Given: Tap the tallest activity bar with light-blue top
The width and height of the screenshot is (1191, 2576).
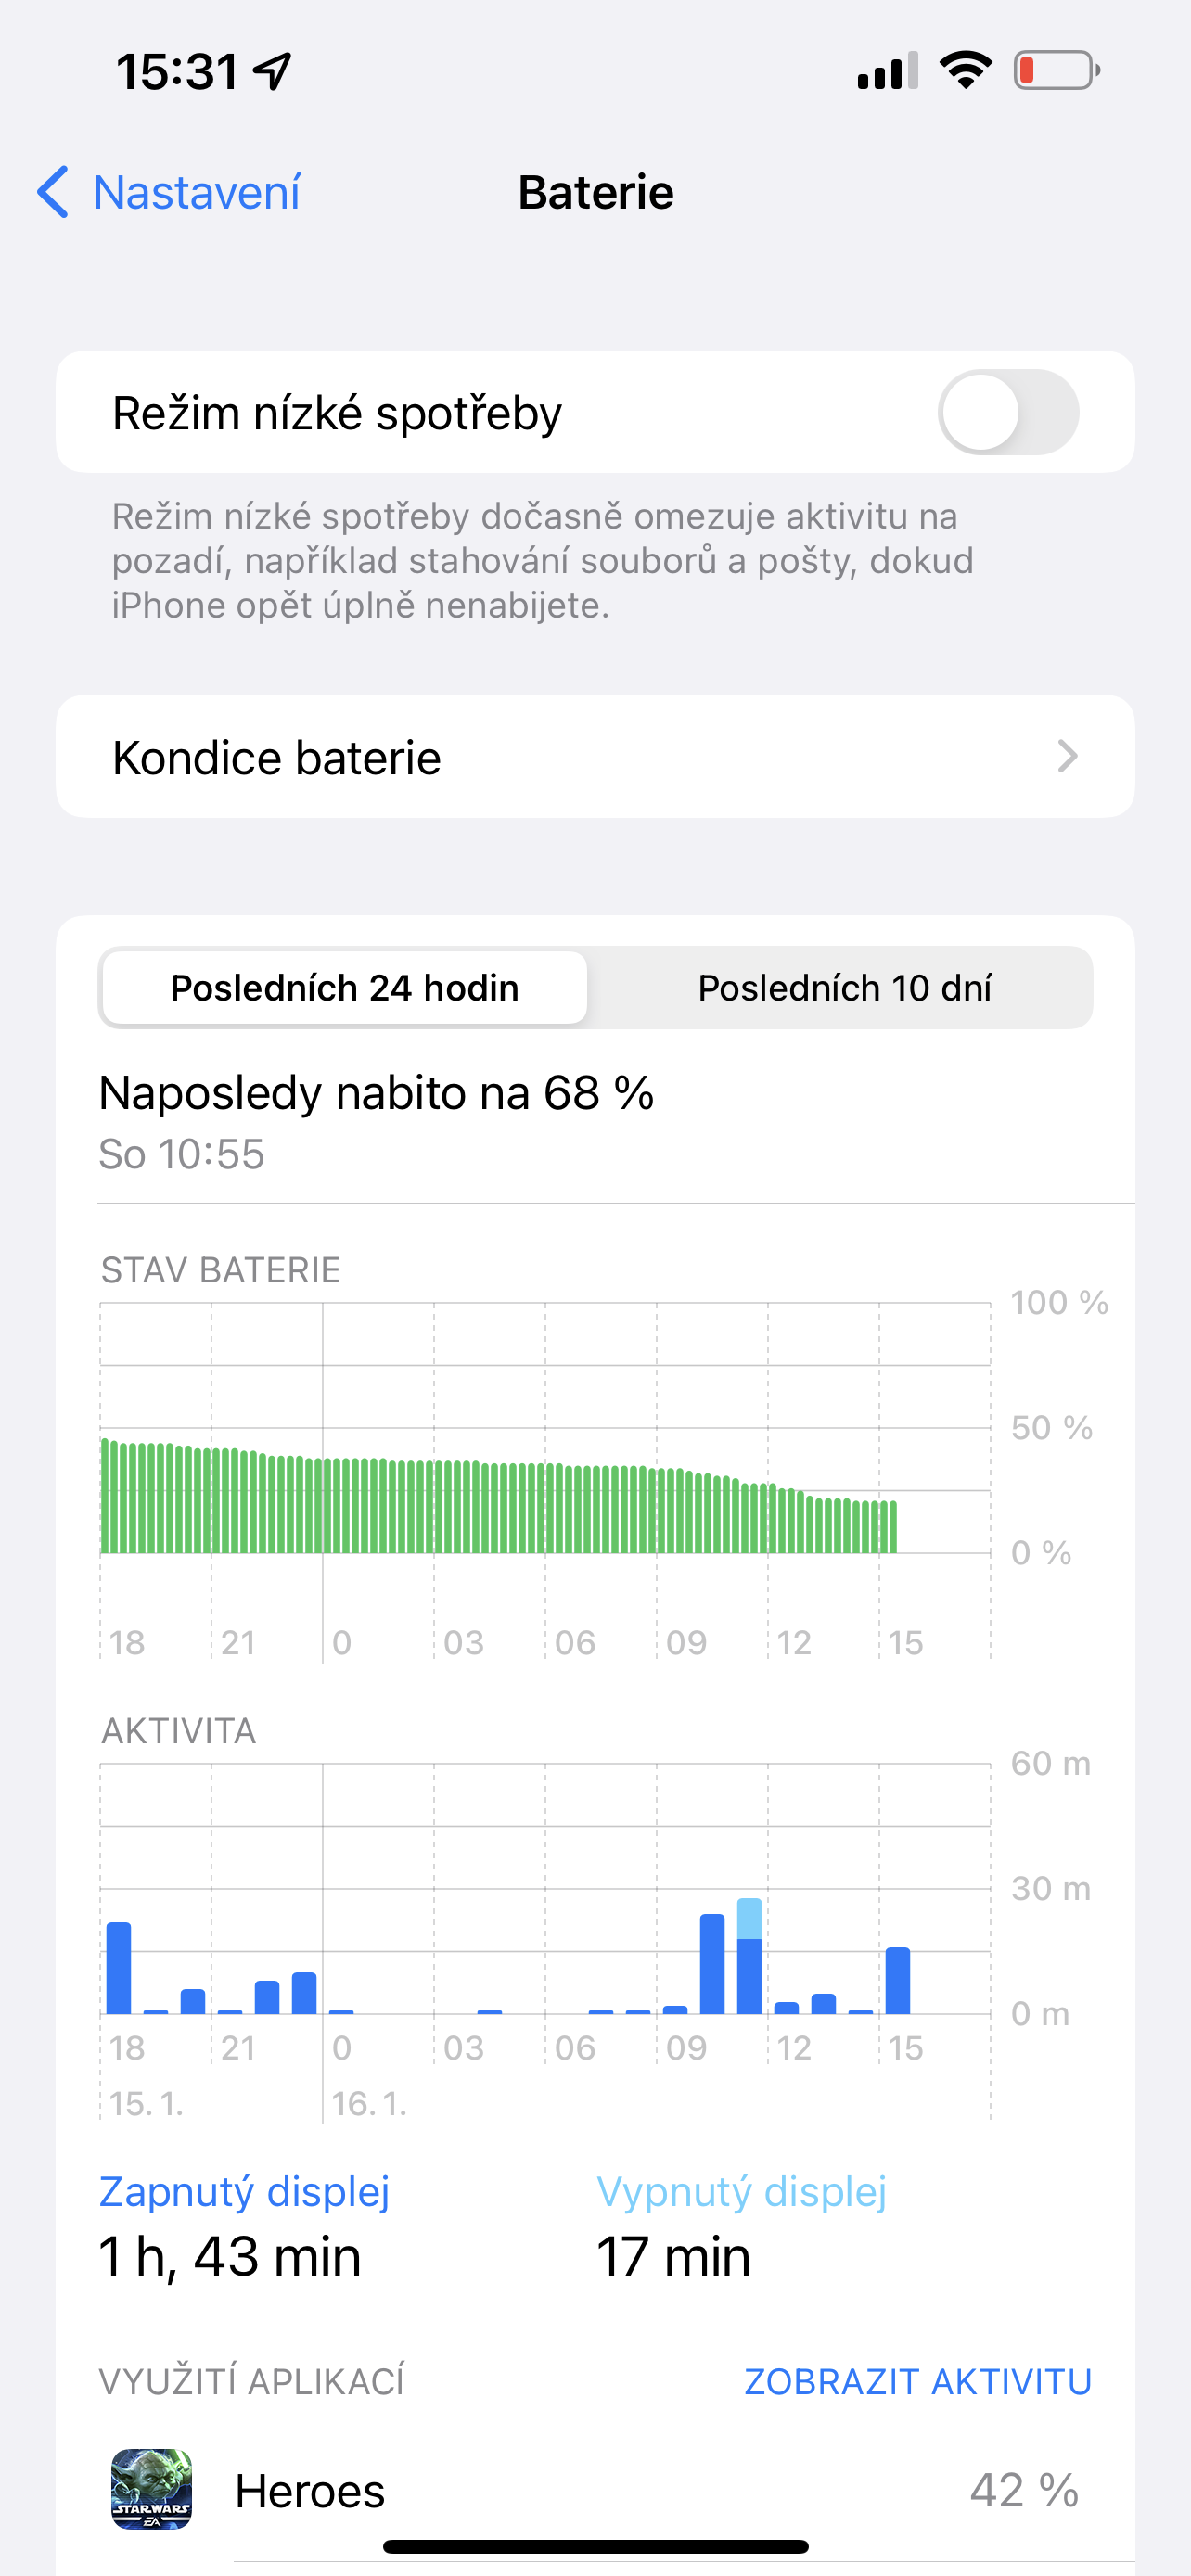Looking at the screenshot, I should tap(749, 1956).
